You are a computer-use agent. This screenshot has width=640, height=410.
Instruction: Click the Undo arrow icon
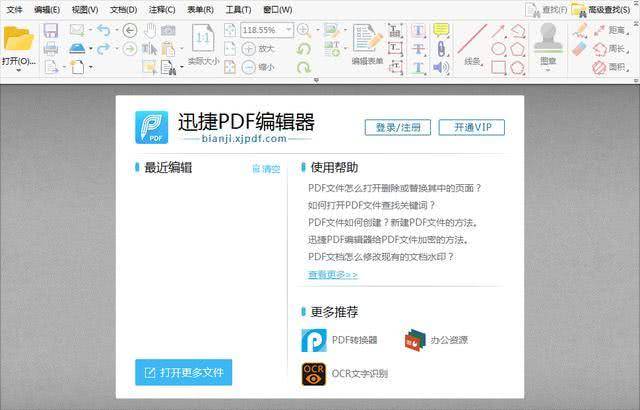tap(103, 30)
